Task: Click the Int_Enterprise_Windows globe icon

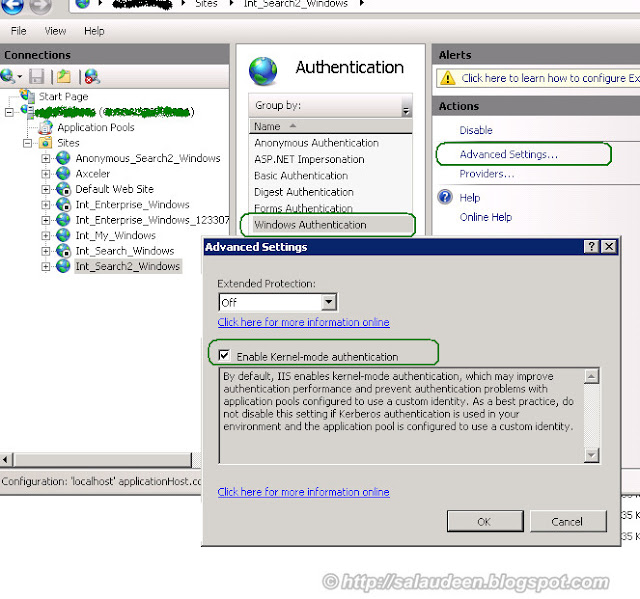Action: (x=63, y=204)
